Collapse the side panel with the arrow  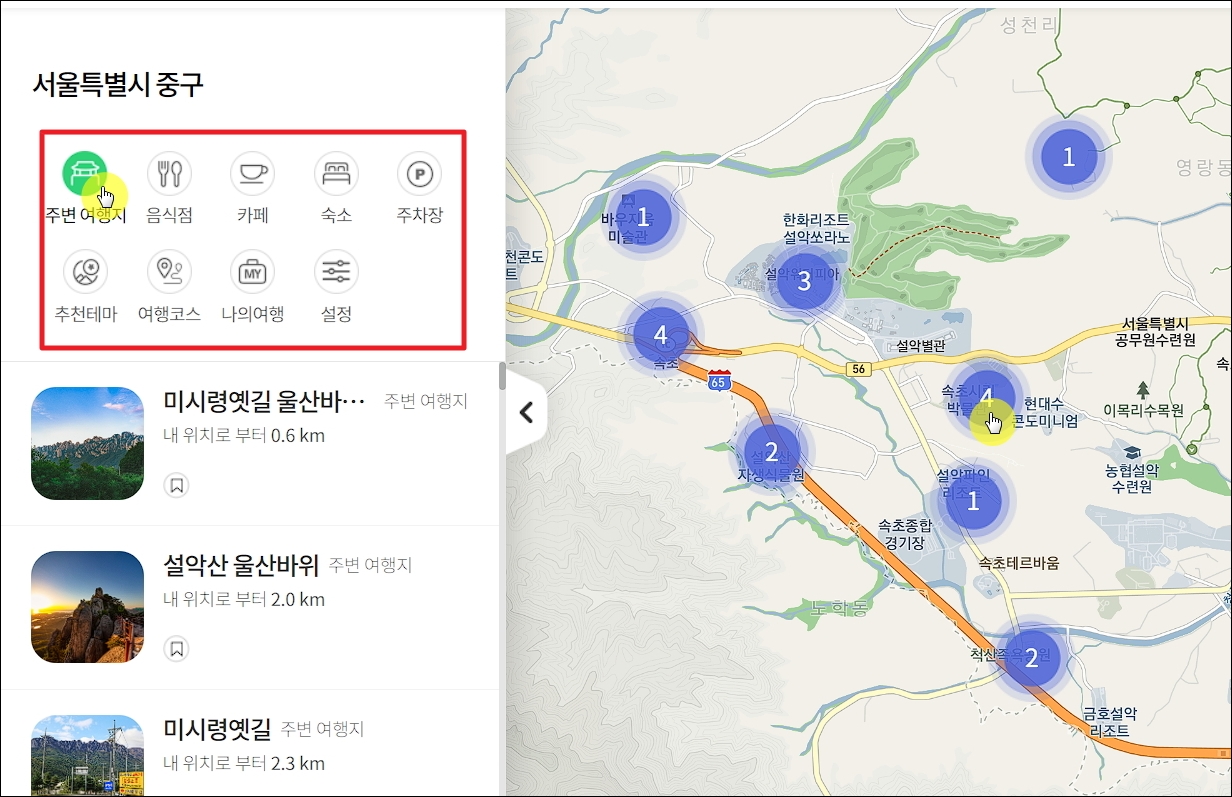pyautogui.click(x=526, y=412)
